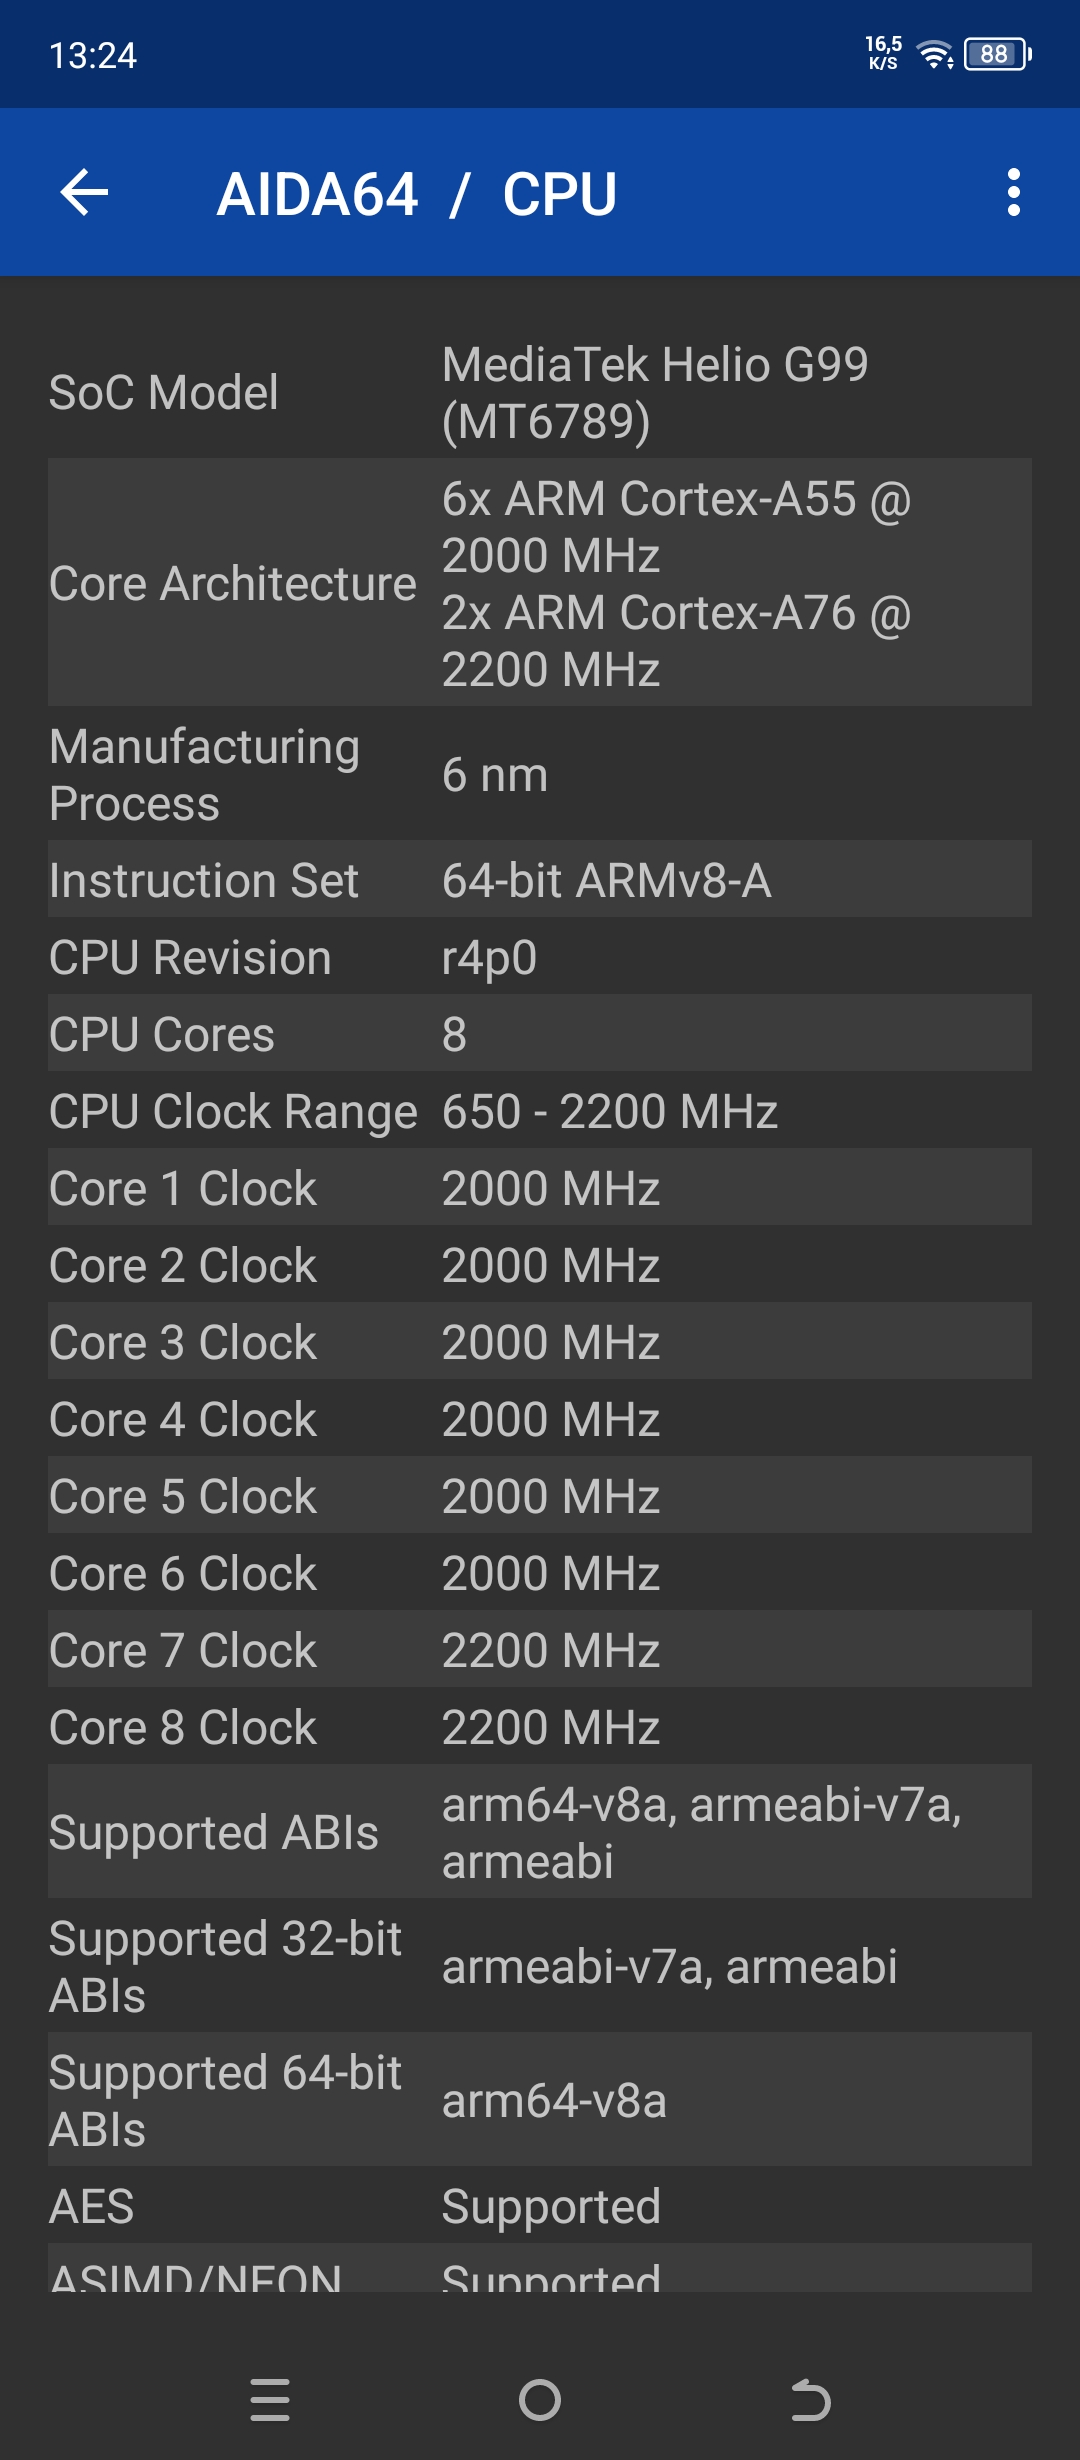Select the Core 7 Clock row

[x=540, y=1650]
